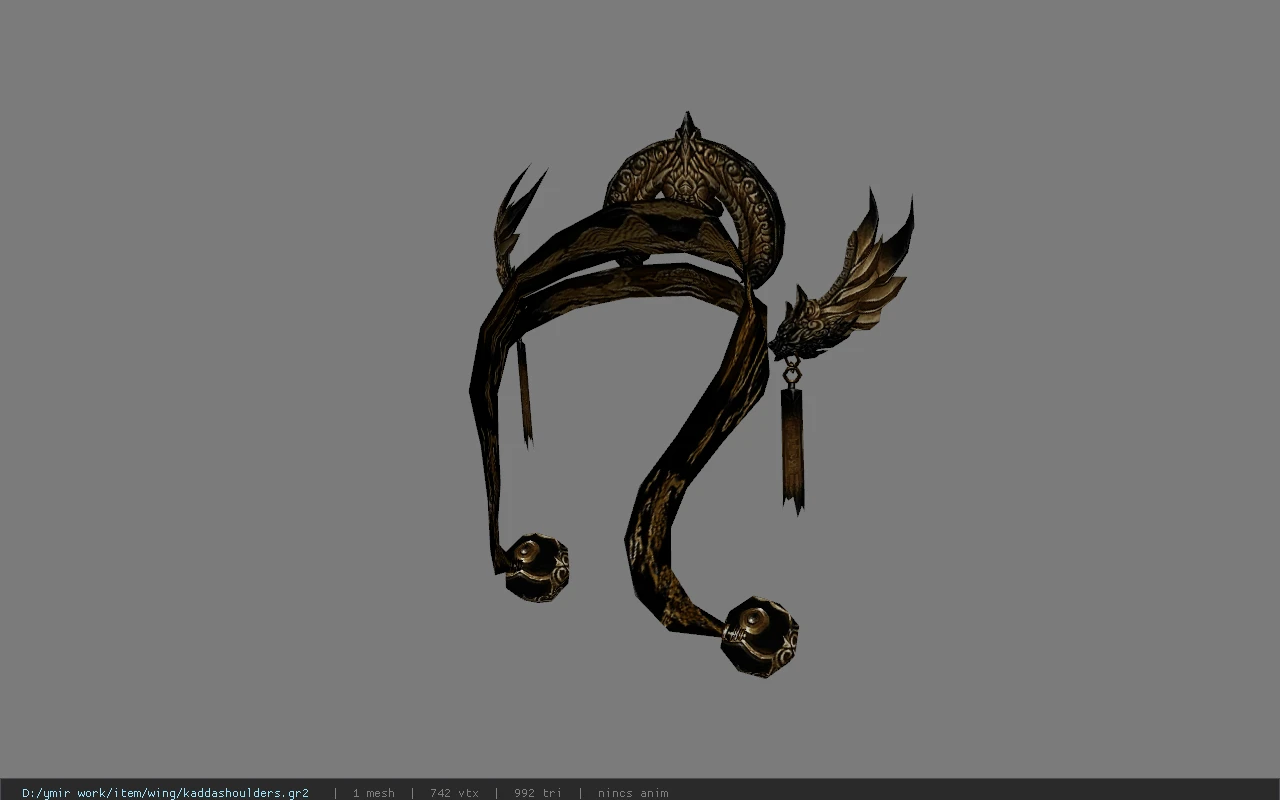Image resolution: width=1280 pixels, height=800 pixels.
Task: Click the '742 vtx' vertex count
Action: tap(454, 793)
